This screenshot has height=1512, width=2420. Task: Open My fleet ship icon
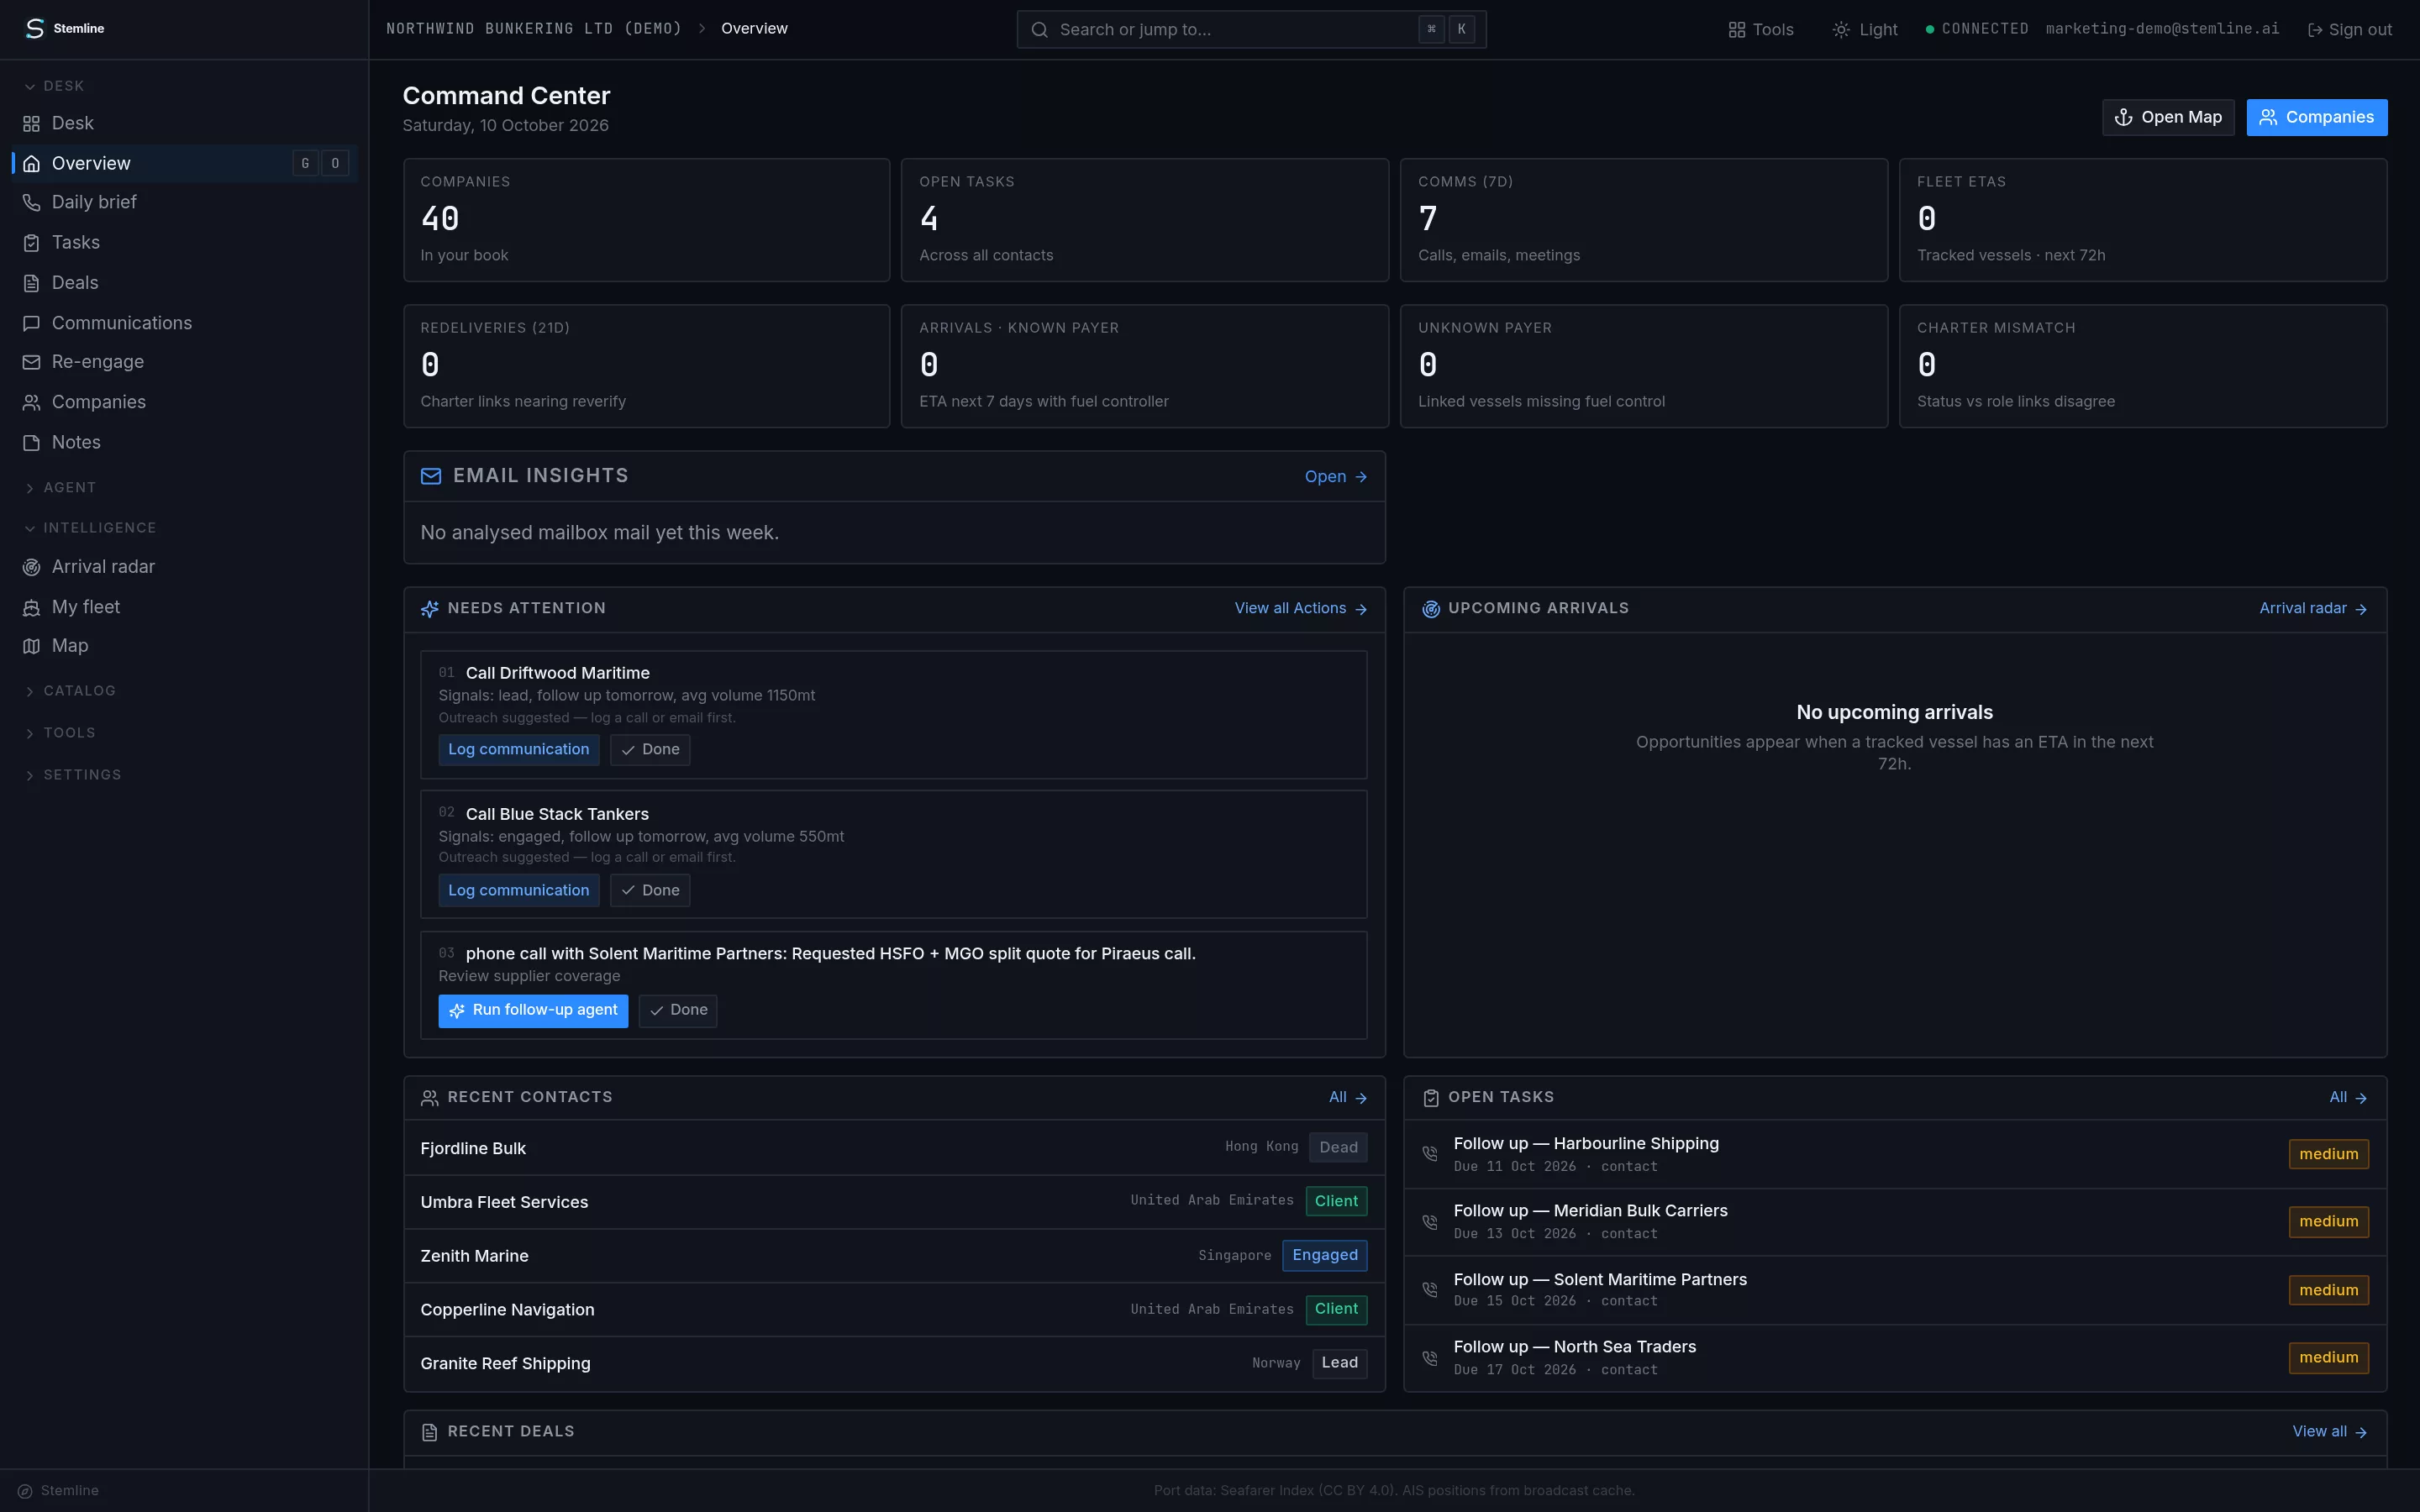pyautogui.click(x=31, y=607)
